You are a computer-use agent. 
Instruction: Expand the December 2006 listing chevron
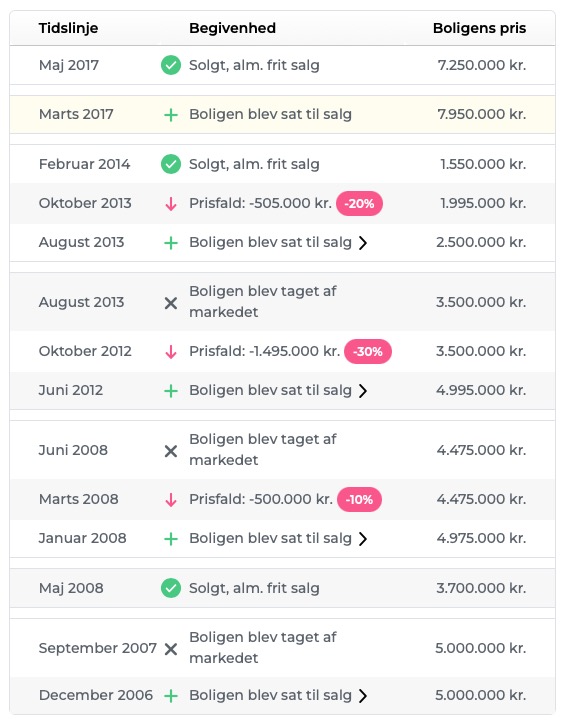tap(363, 696)
